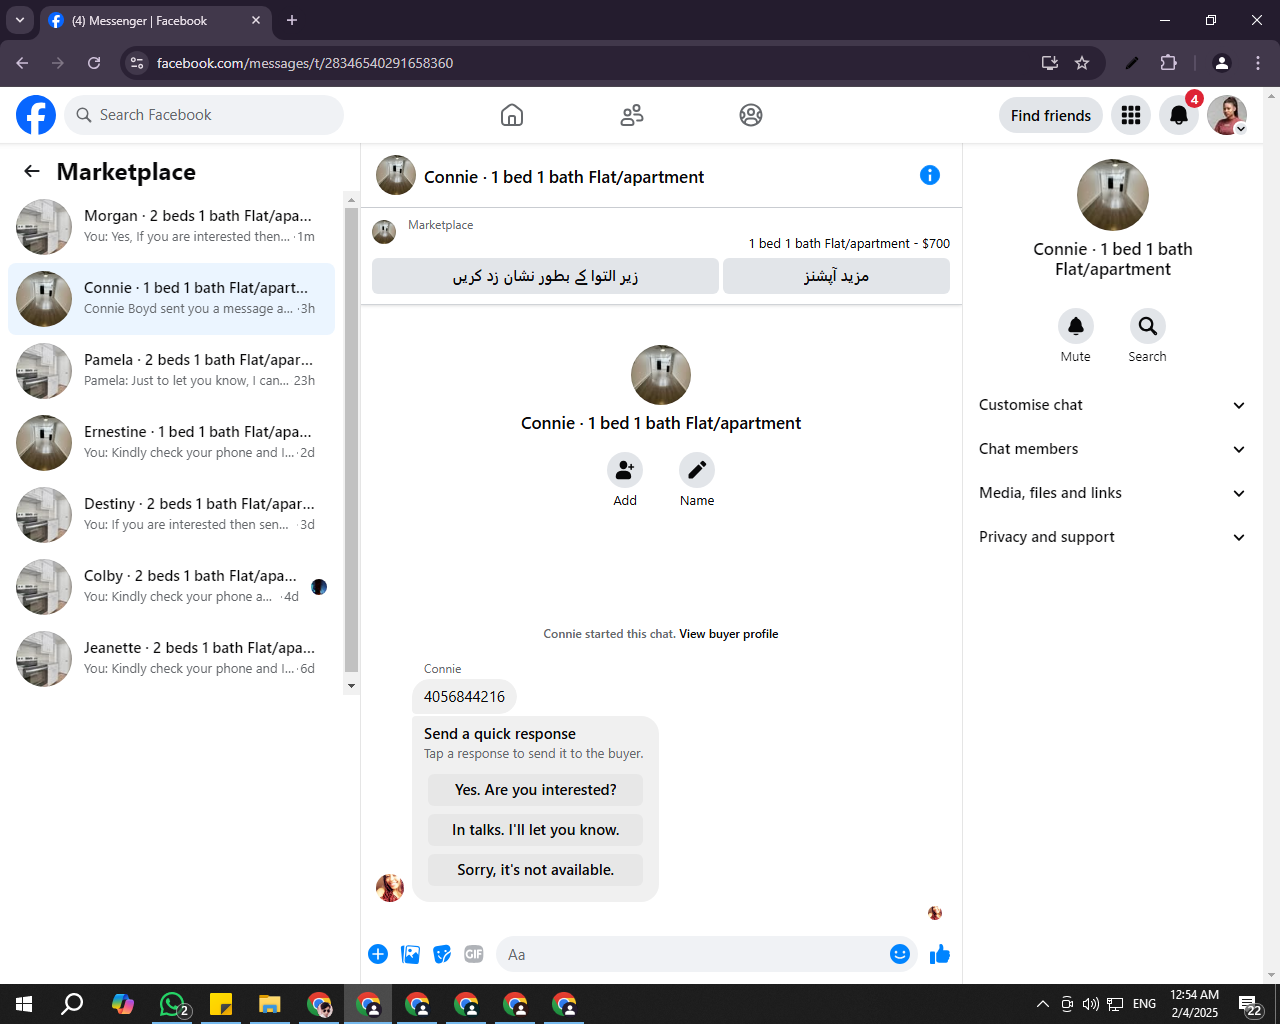Viewport: 1280px width, 1024px height.
Task: Go to the Home feed icon
Action: coord(512,115)
